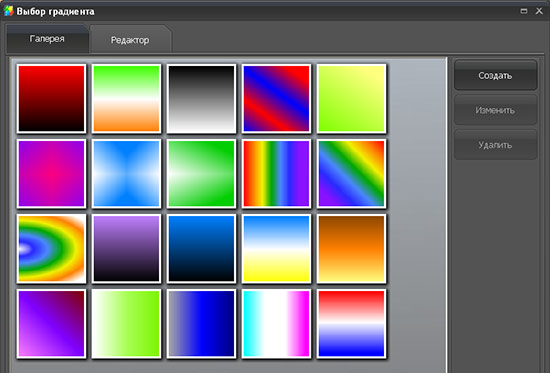Switch to the Редактор tab
Image resolution: width=550 pixels, height=373 pixels.
pyautogui.click(x=130, y=40)
